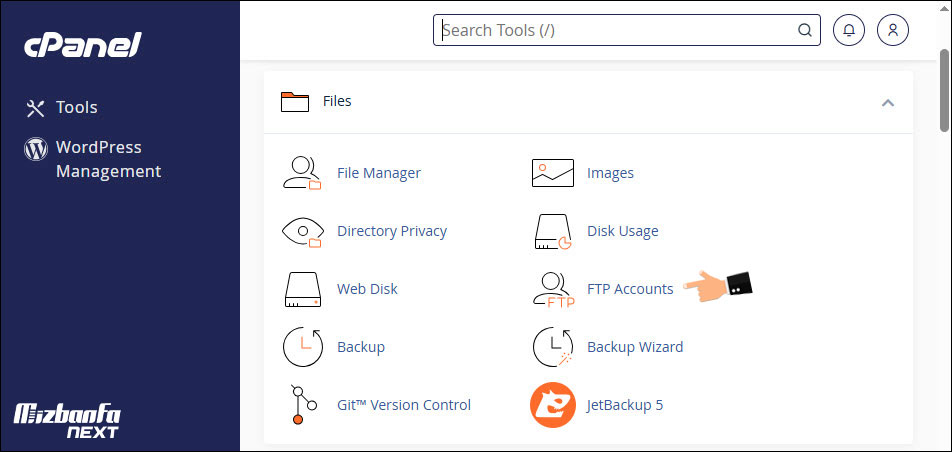This screenshot has width=952, height=452.
Task: Click the Git Version Control icon
Action: pyautogui.click(x=303, y=405)
